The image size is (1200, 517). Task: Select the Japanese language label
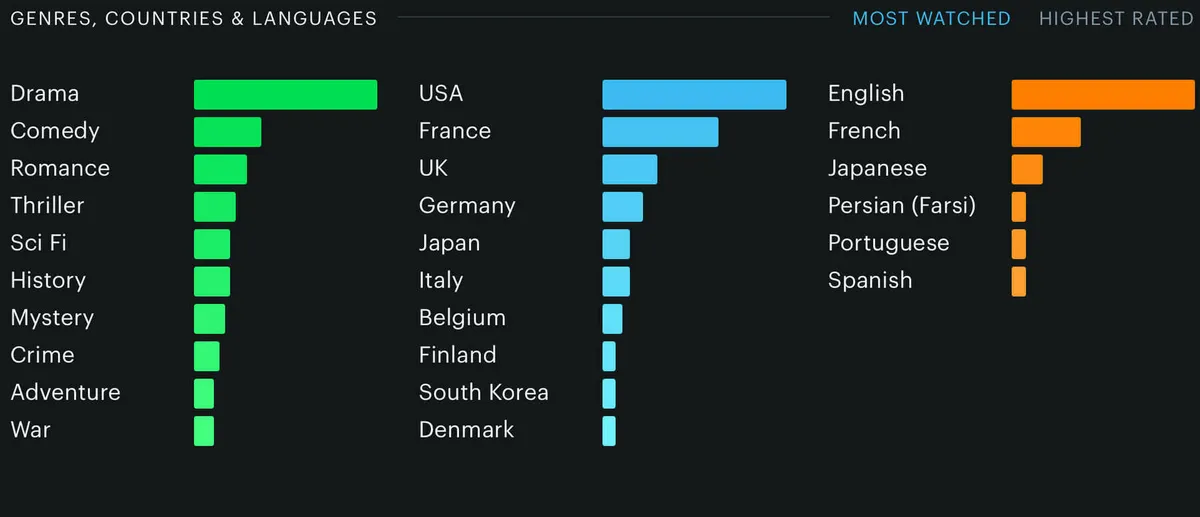[x=877, y=168]
